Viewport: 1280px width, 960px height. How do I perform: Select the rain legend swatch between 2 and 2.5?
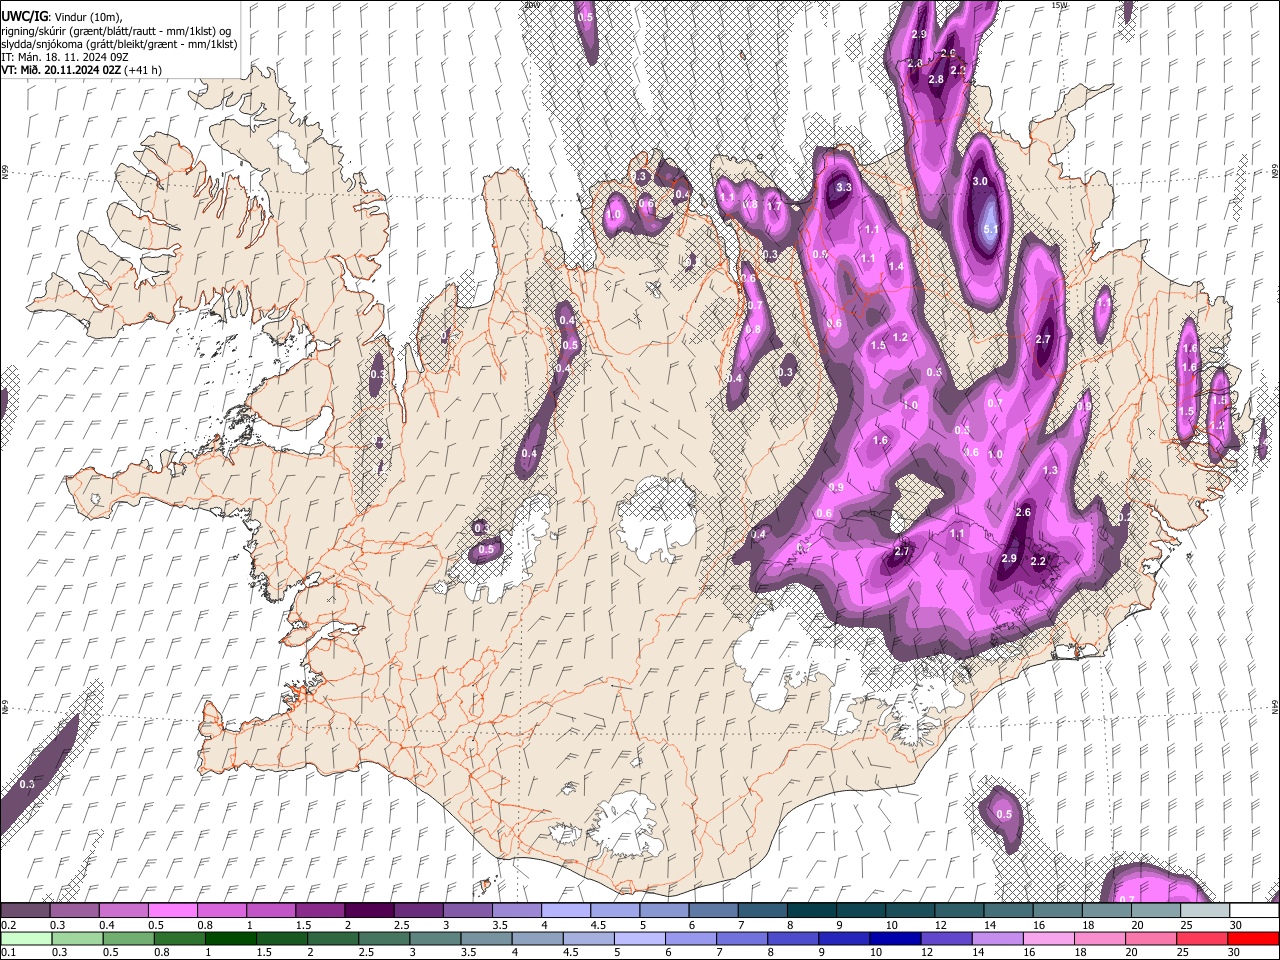click(x=333, y=939)
